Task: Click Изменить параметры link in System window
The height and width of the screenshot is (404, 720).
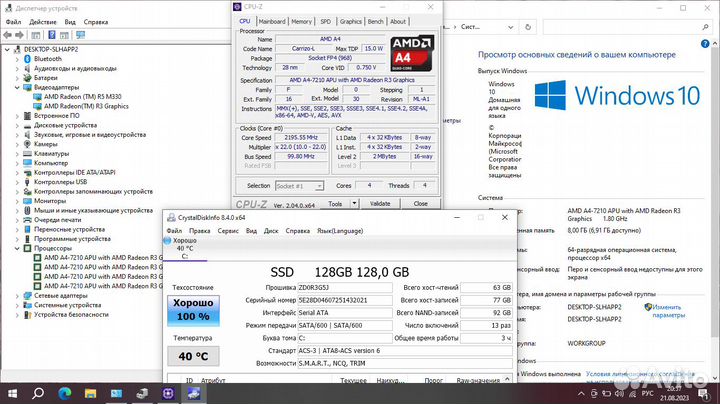Action: [668, 311]
